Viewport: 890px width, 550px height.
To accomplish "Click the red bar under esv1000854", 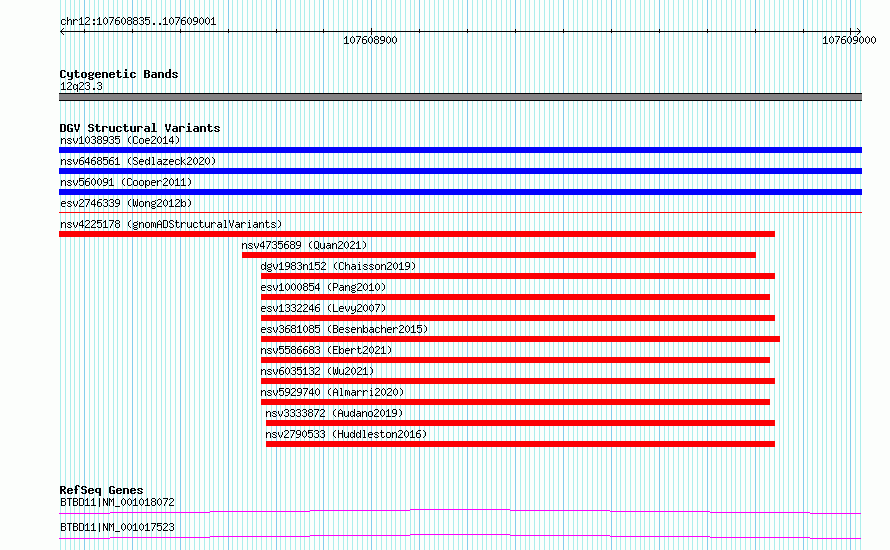I will (x=515, y=297).
